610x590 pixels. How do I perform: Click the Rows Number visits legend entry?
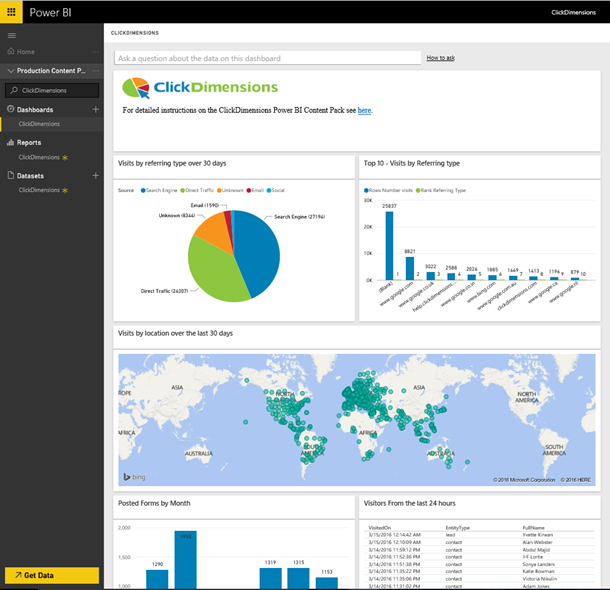[388, 191]
